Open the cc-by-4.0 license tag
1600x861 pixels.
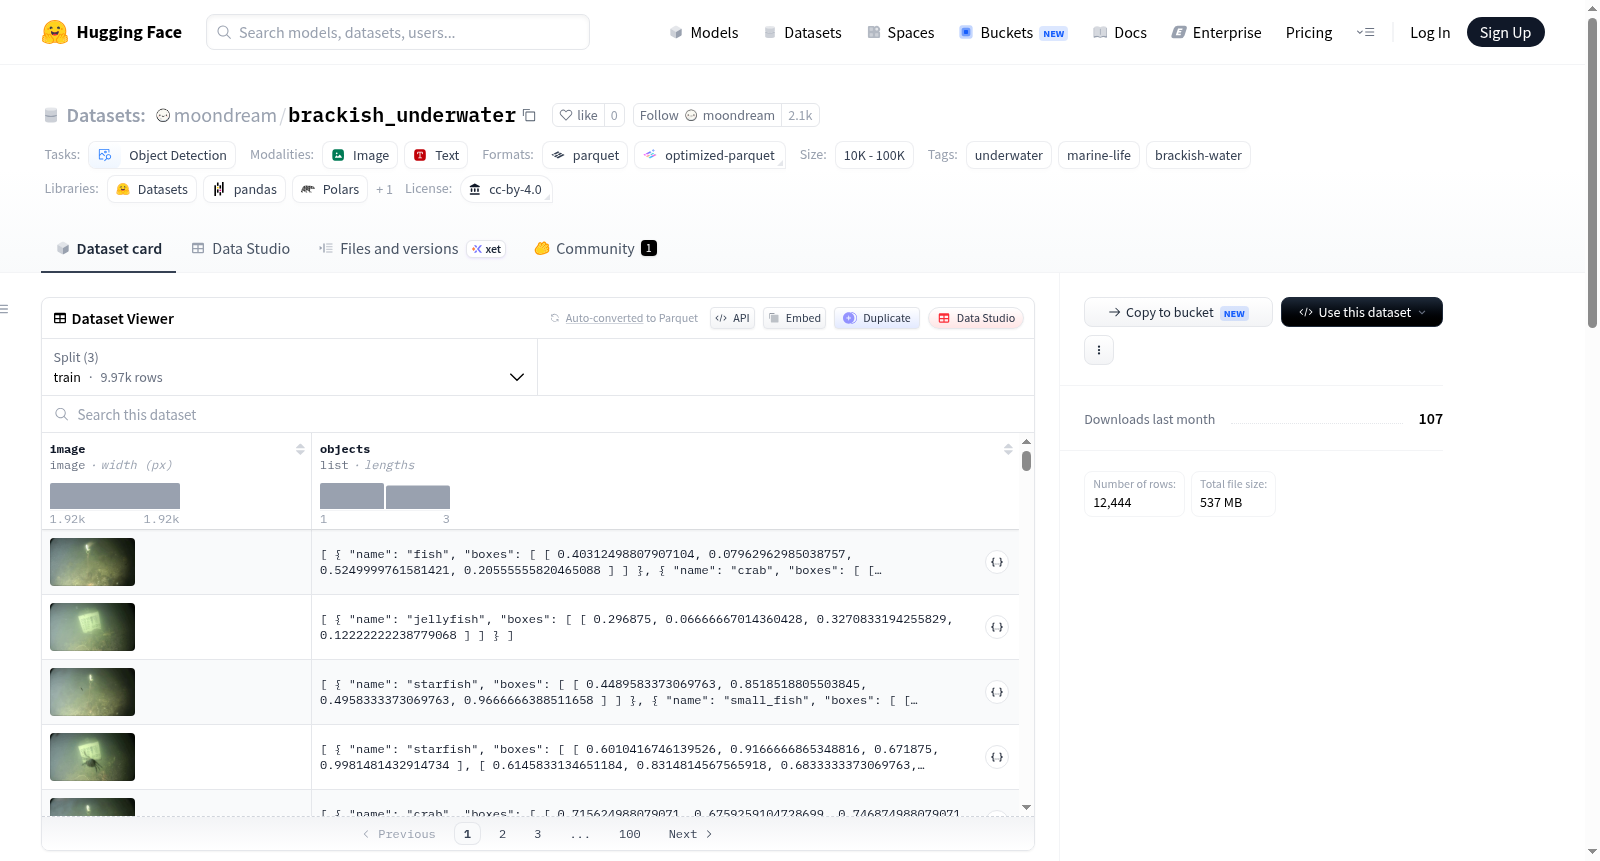(506, 189)
